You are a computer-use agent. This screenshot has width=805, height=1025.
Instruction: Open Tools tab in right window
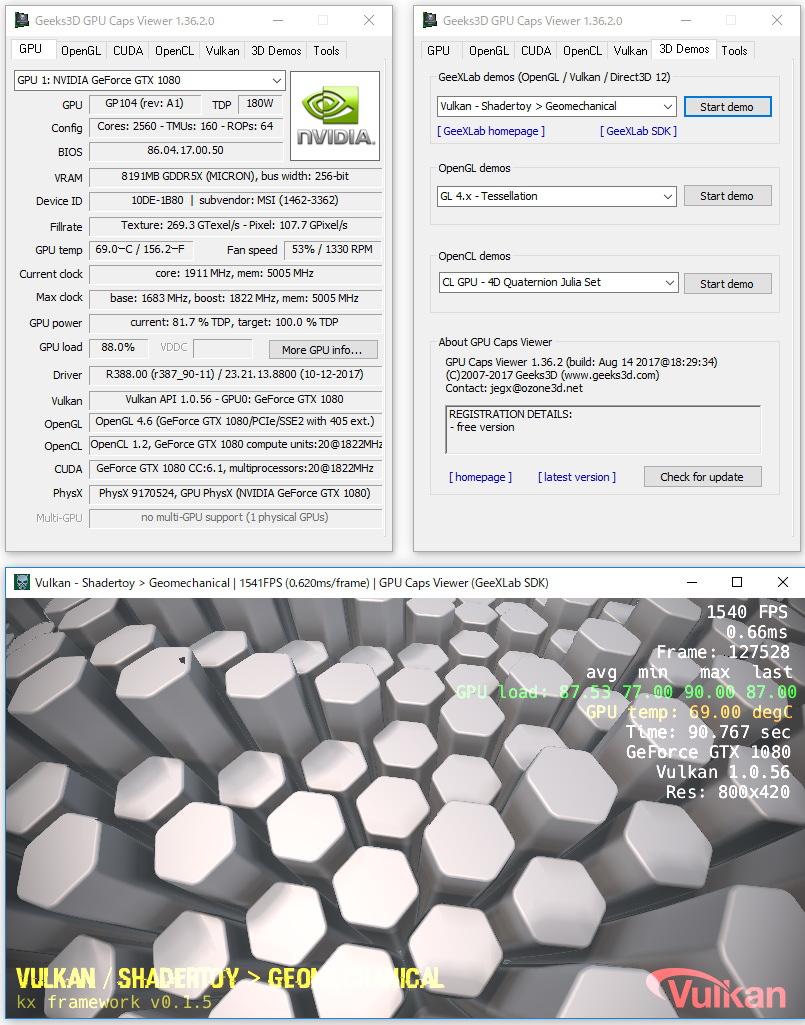click(x=734, y=51)
